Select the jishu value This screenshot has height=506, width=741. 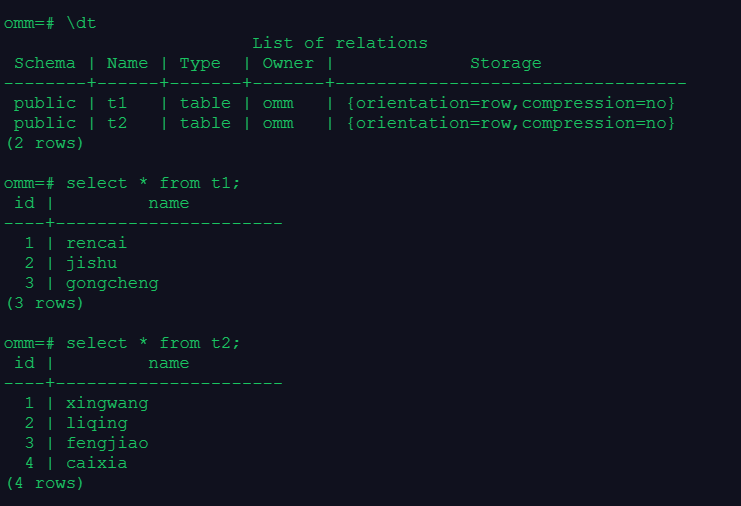click(92, 263)
